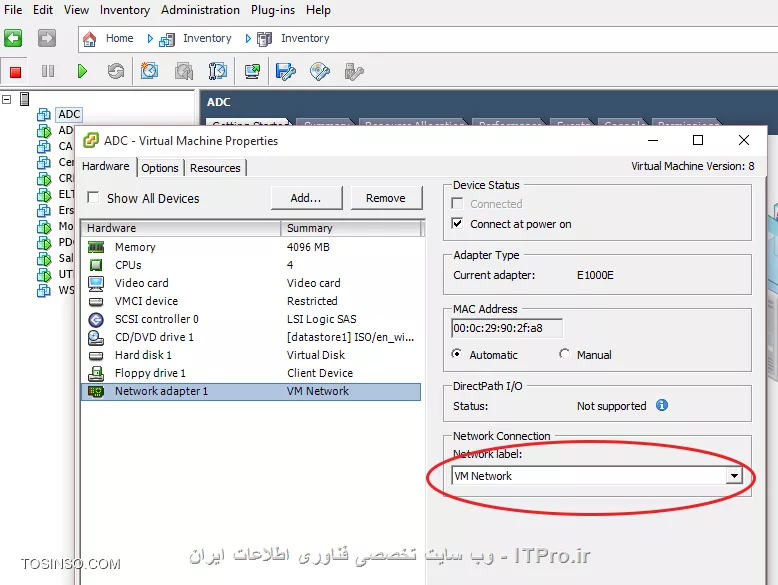Open the View menu
778x585 pixels.
(76, 10)
